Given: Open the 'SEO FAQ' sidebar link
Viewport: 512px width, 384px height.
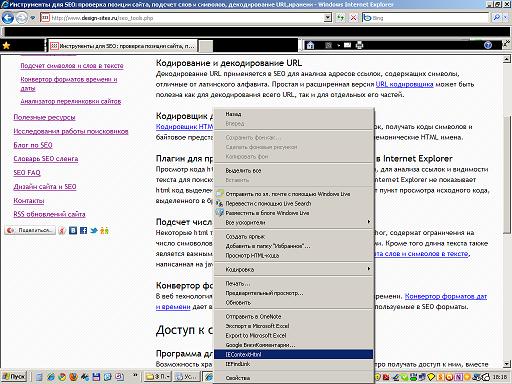Looking at the screenshot, I should pyautogui.click(x=27, y=173).
